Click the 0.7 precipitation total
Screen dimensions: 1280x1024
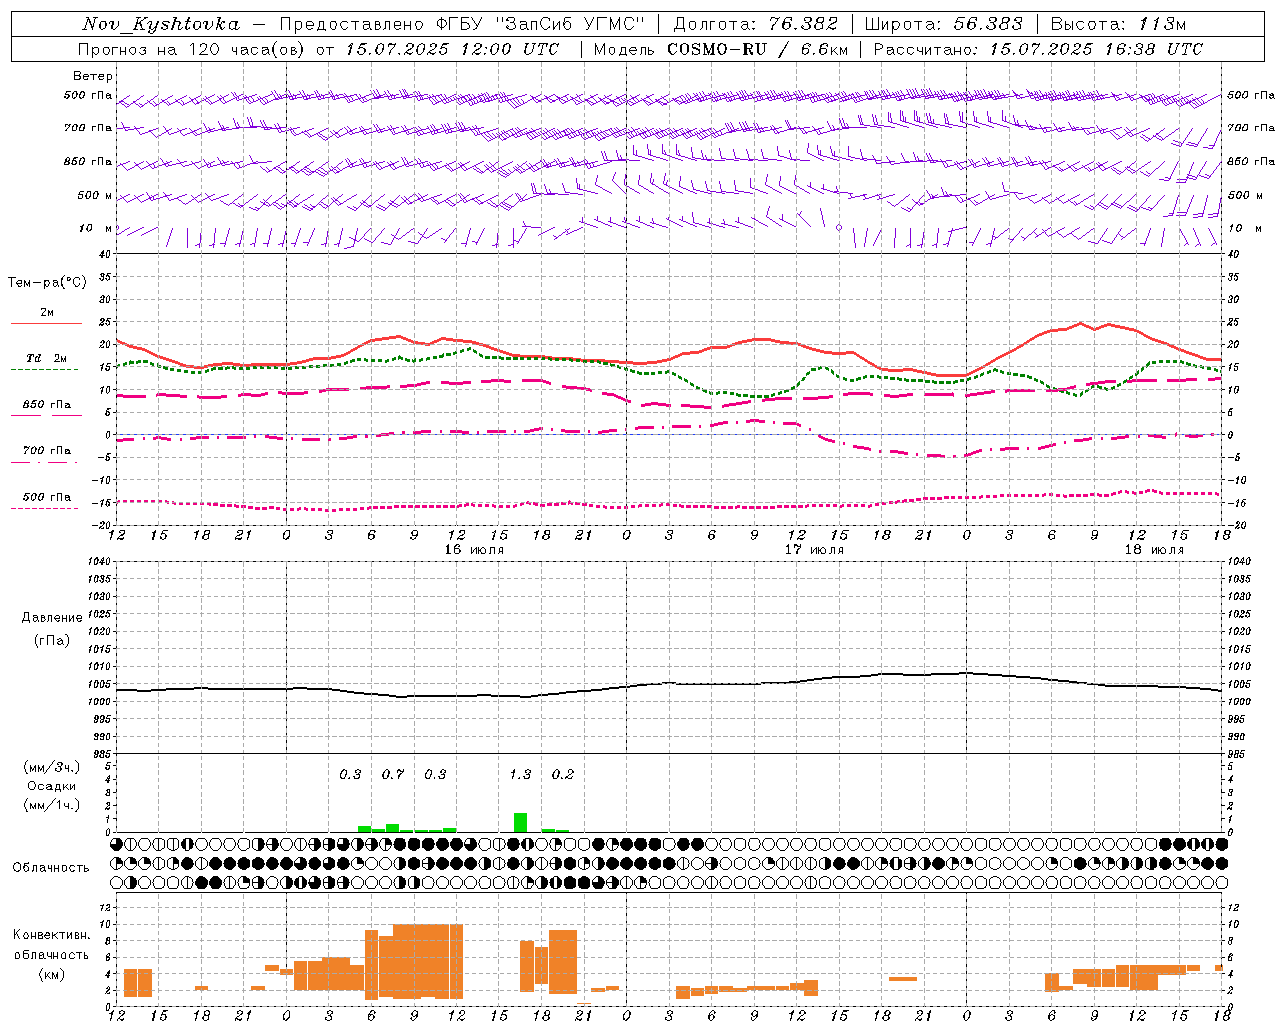(x=393, y=775)
